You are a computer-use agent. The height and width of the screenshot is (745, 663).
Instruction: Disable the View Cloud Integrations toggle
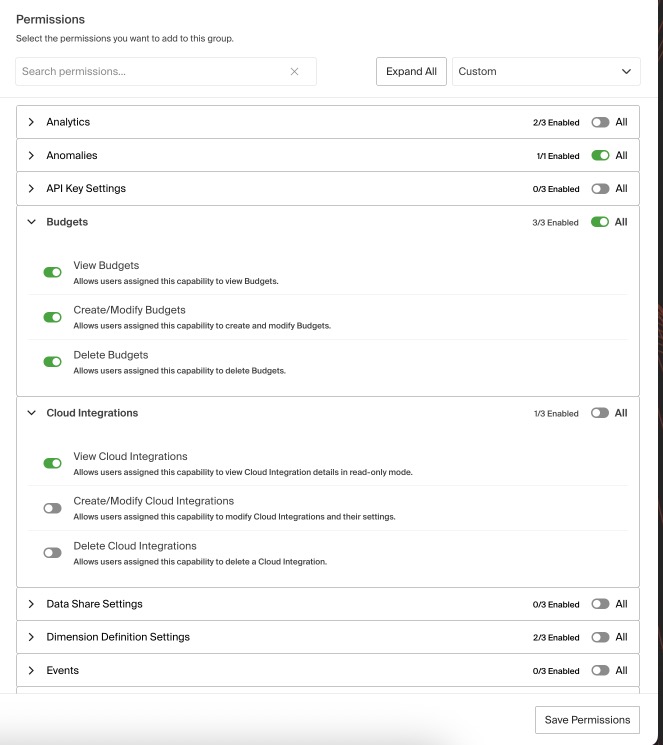pos(52,463)
